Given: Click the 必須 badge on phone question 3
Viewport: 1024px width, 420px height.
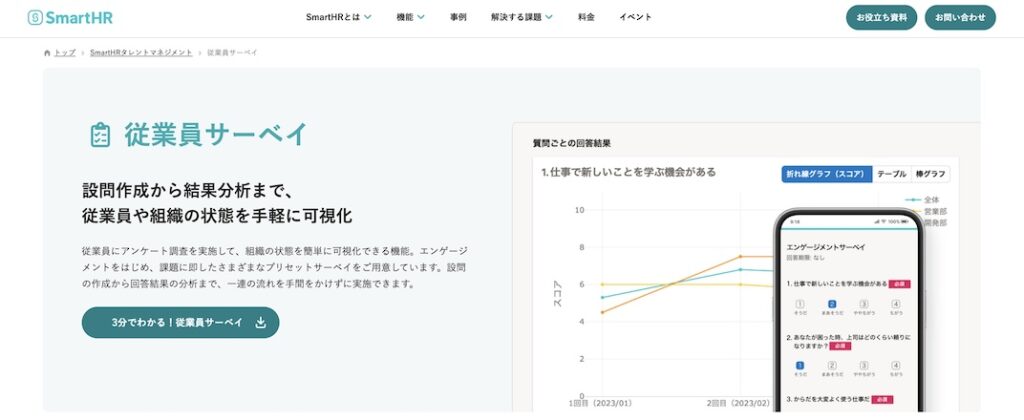Looking at the screenshot, I should (882, 399).
